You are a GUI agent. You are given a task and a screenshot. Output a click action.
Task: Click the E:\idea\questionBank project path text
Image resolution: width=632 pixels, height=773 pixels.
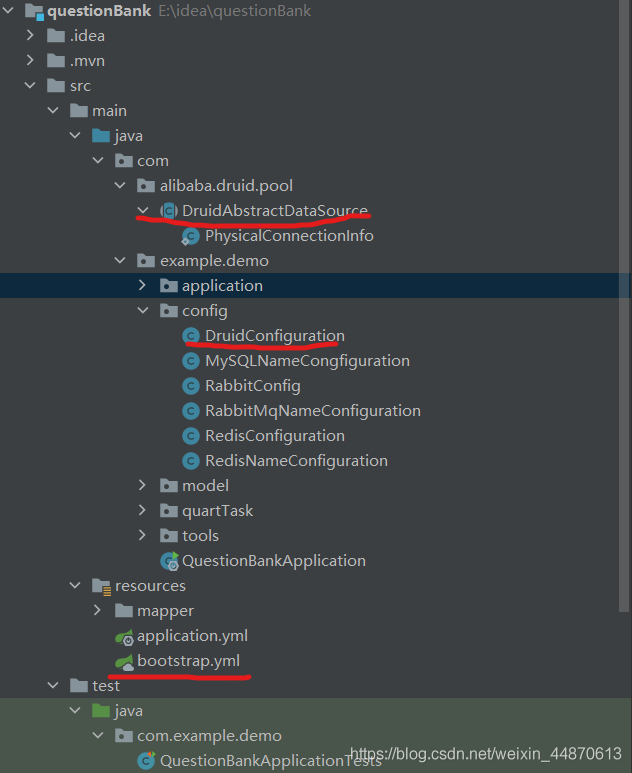pos(235,10)
